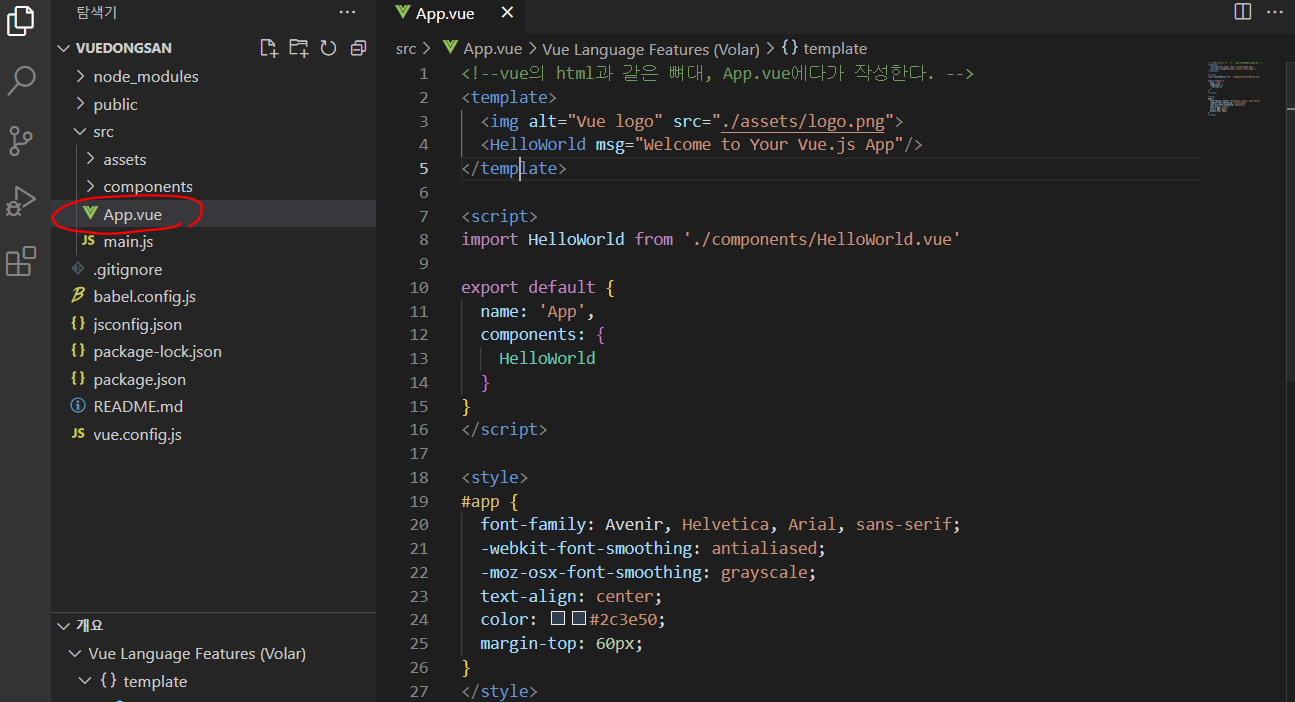Click the ./assets/logo.png path link
The width and height of the screenshot is (1295, 702).
[x=803, y=121]
